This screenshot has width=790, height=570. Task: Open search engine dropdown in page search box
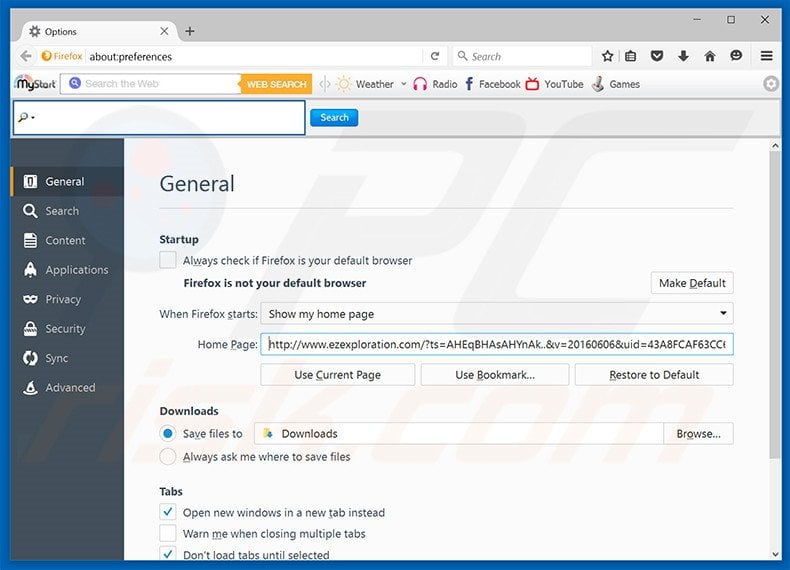tap(26, 117)
